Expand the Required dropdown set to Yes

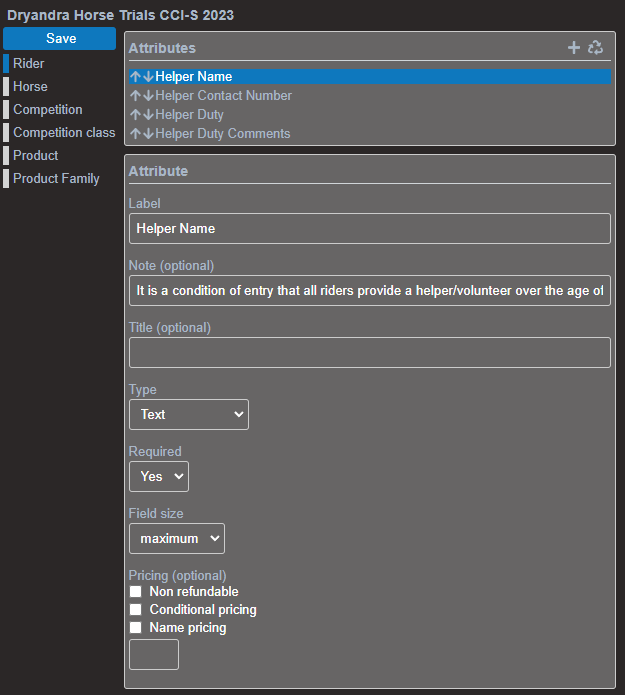click(x=159, y=476)
